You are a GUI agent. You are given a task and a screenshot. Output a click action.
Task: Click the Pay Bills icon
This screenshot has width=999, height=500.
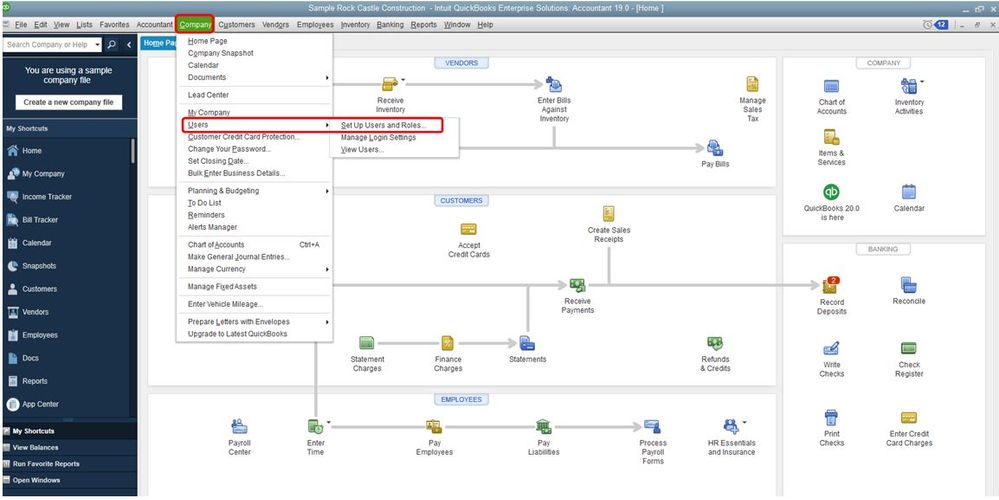(x=715, y=148)
